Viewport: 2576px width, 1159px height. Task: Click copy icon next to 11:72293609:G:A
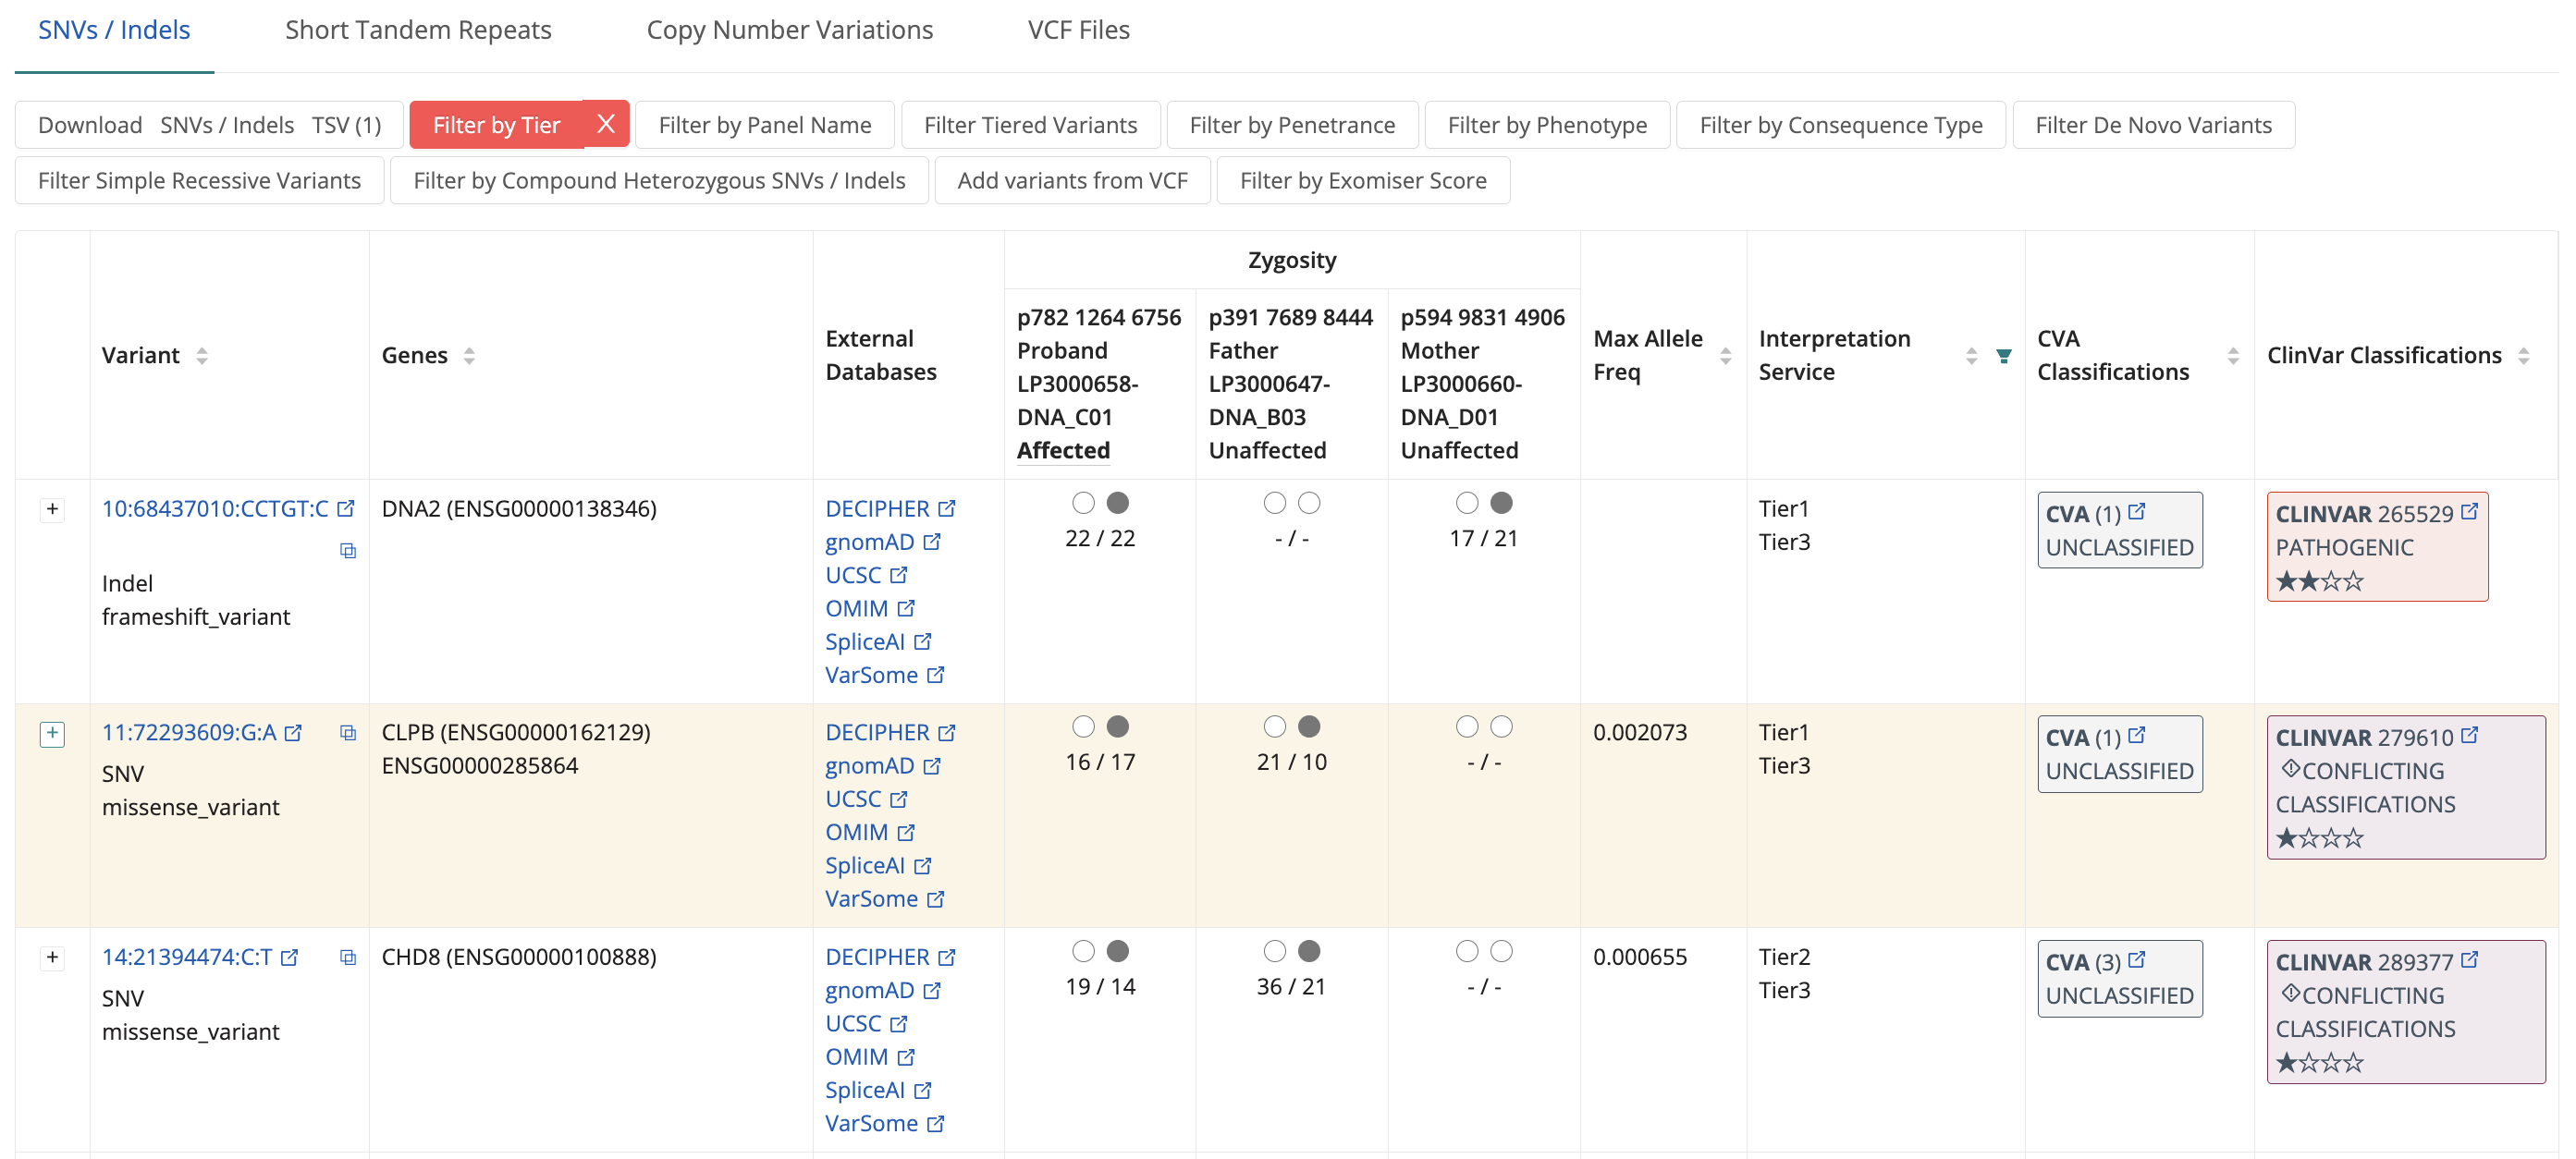[348, 733]
